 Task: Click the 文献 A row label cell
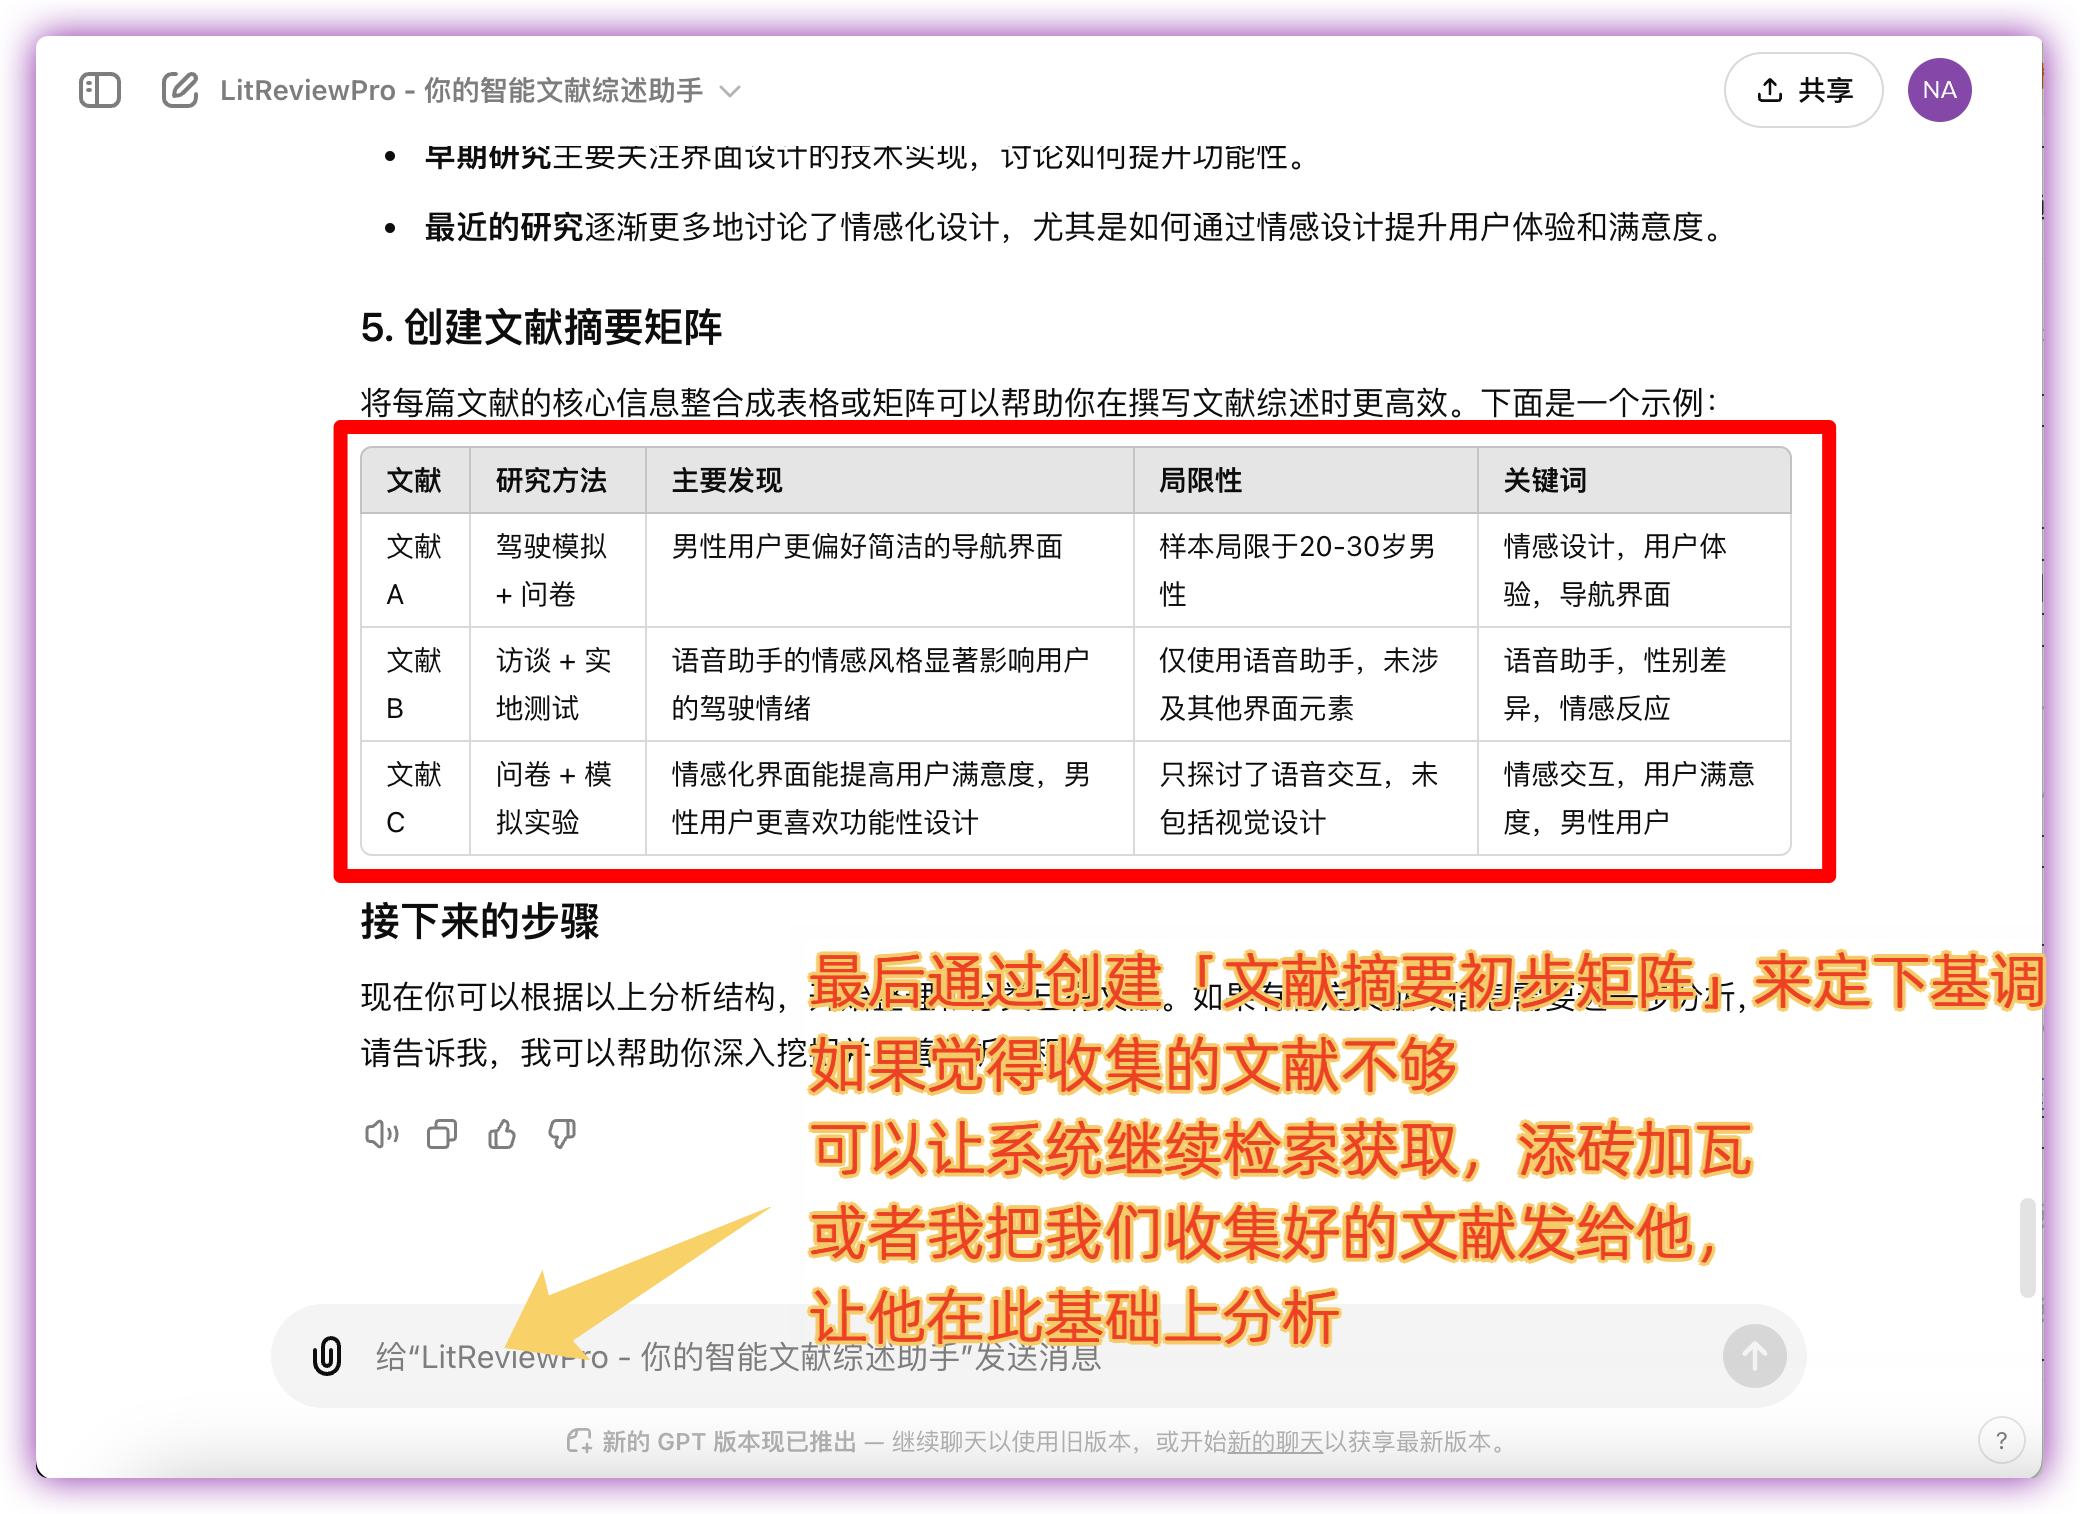415,570
